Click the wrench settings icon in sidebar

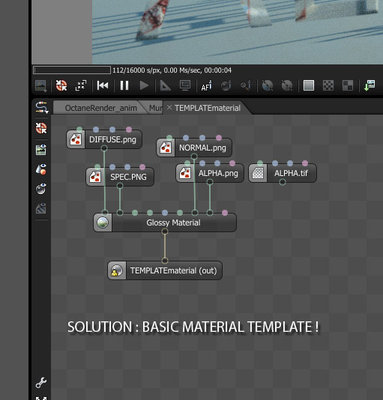41,383
